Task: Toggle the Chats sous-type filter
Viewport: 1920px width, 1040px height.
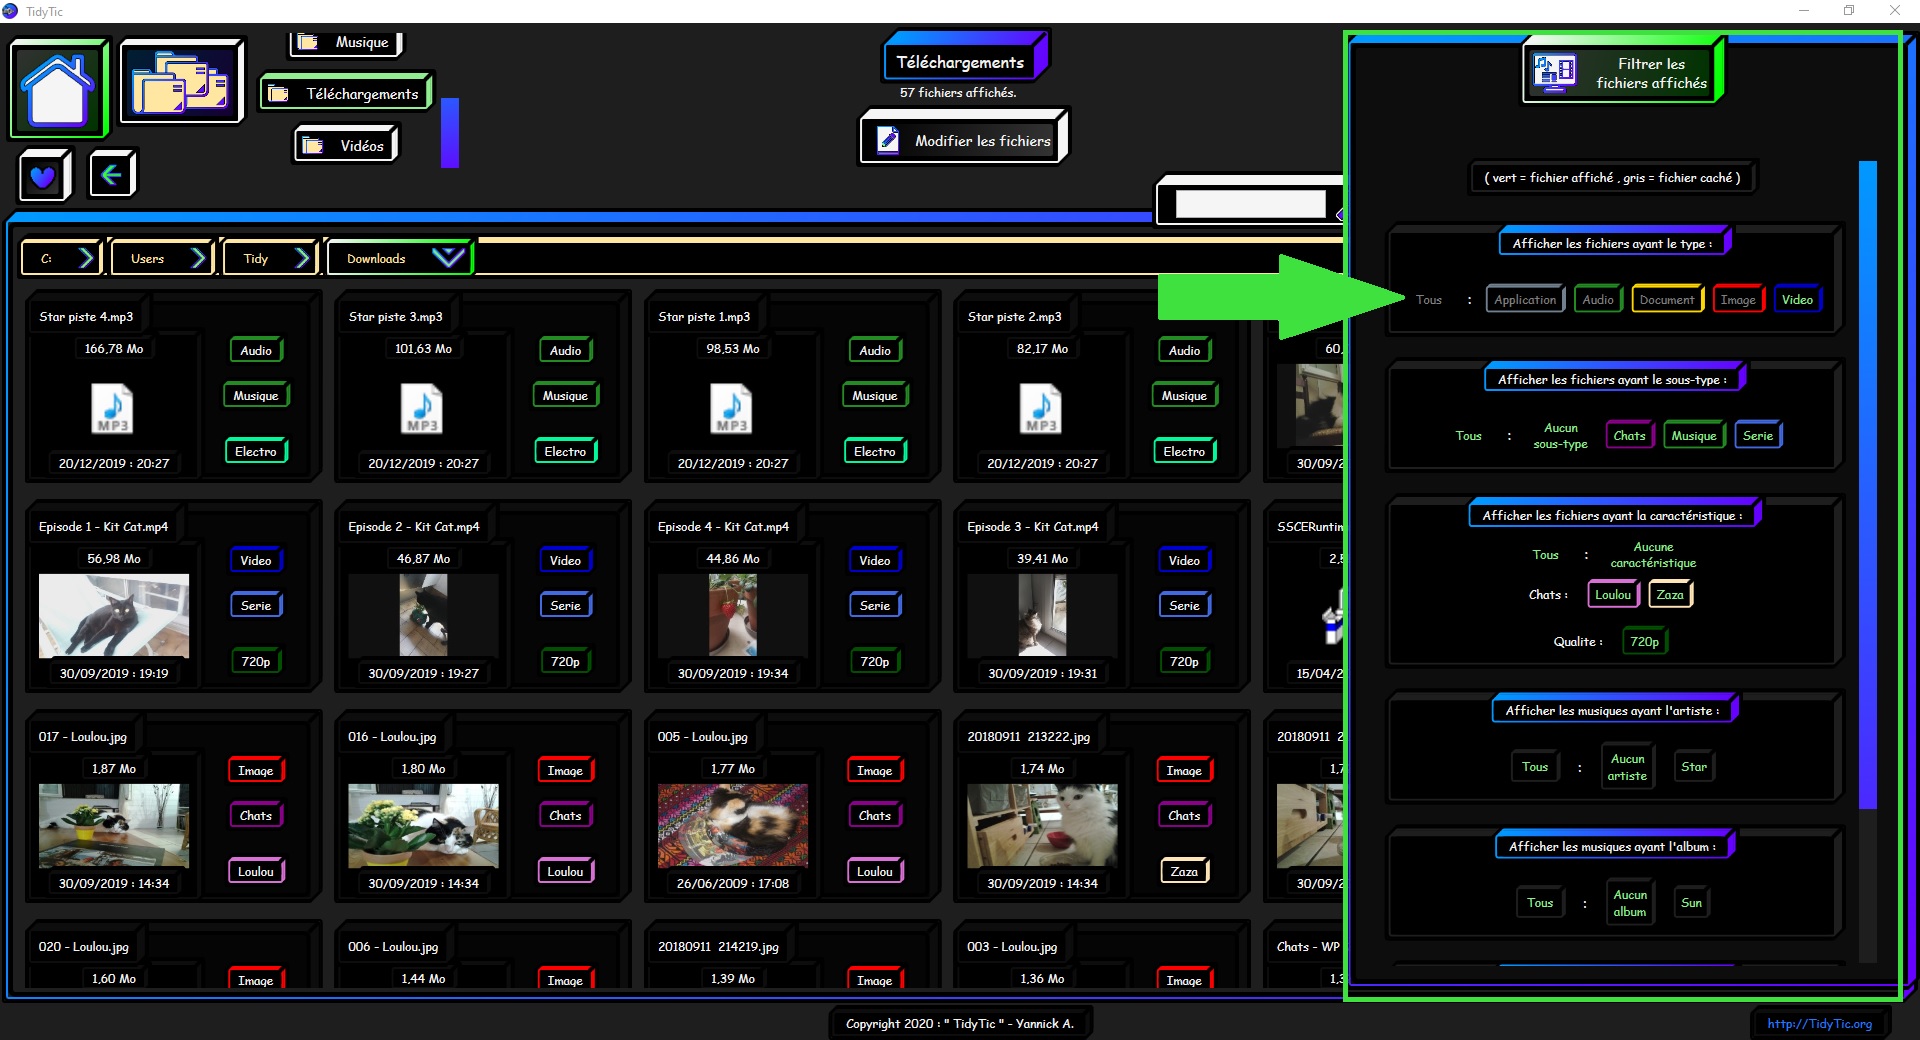Action: point(1629,435)
